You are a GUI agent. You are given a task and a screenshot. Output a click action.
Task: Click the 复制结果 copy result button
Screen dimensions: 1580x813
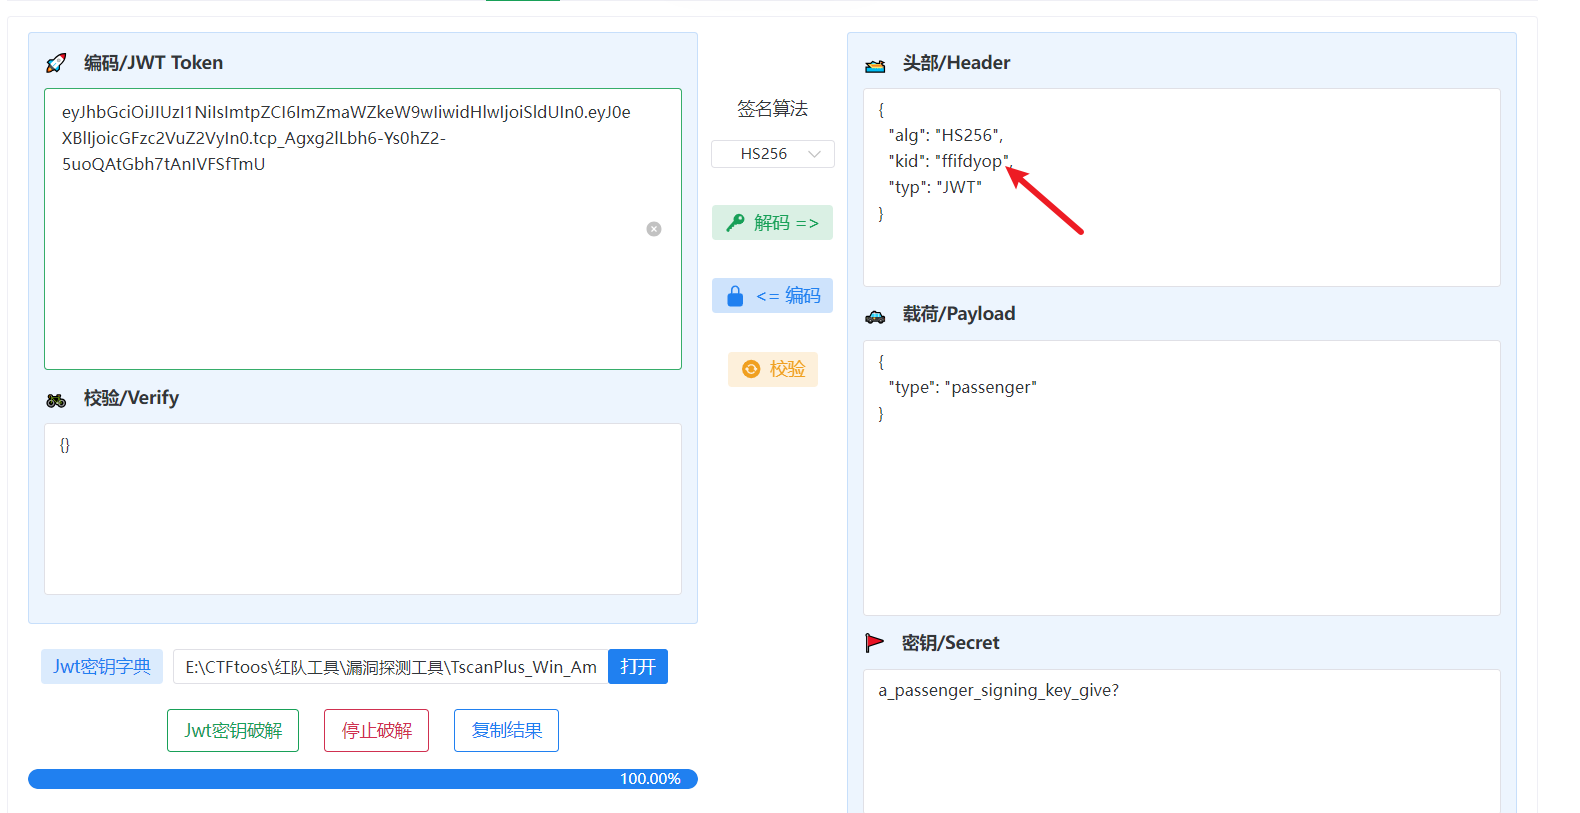[x=507, y=731]
